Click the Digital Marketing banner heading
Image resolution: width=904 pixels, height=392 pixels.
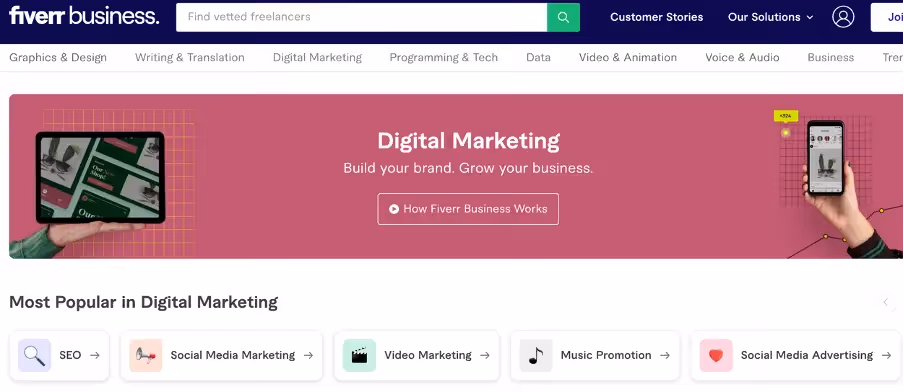click(x=468, y=141)
